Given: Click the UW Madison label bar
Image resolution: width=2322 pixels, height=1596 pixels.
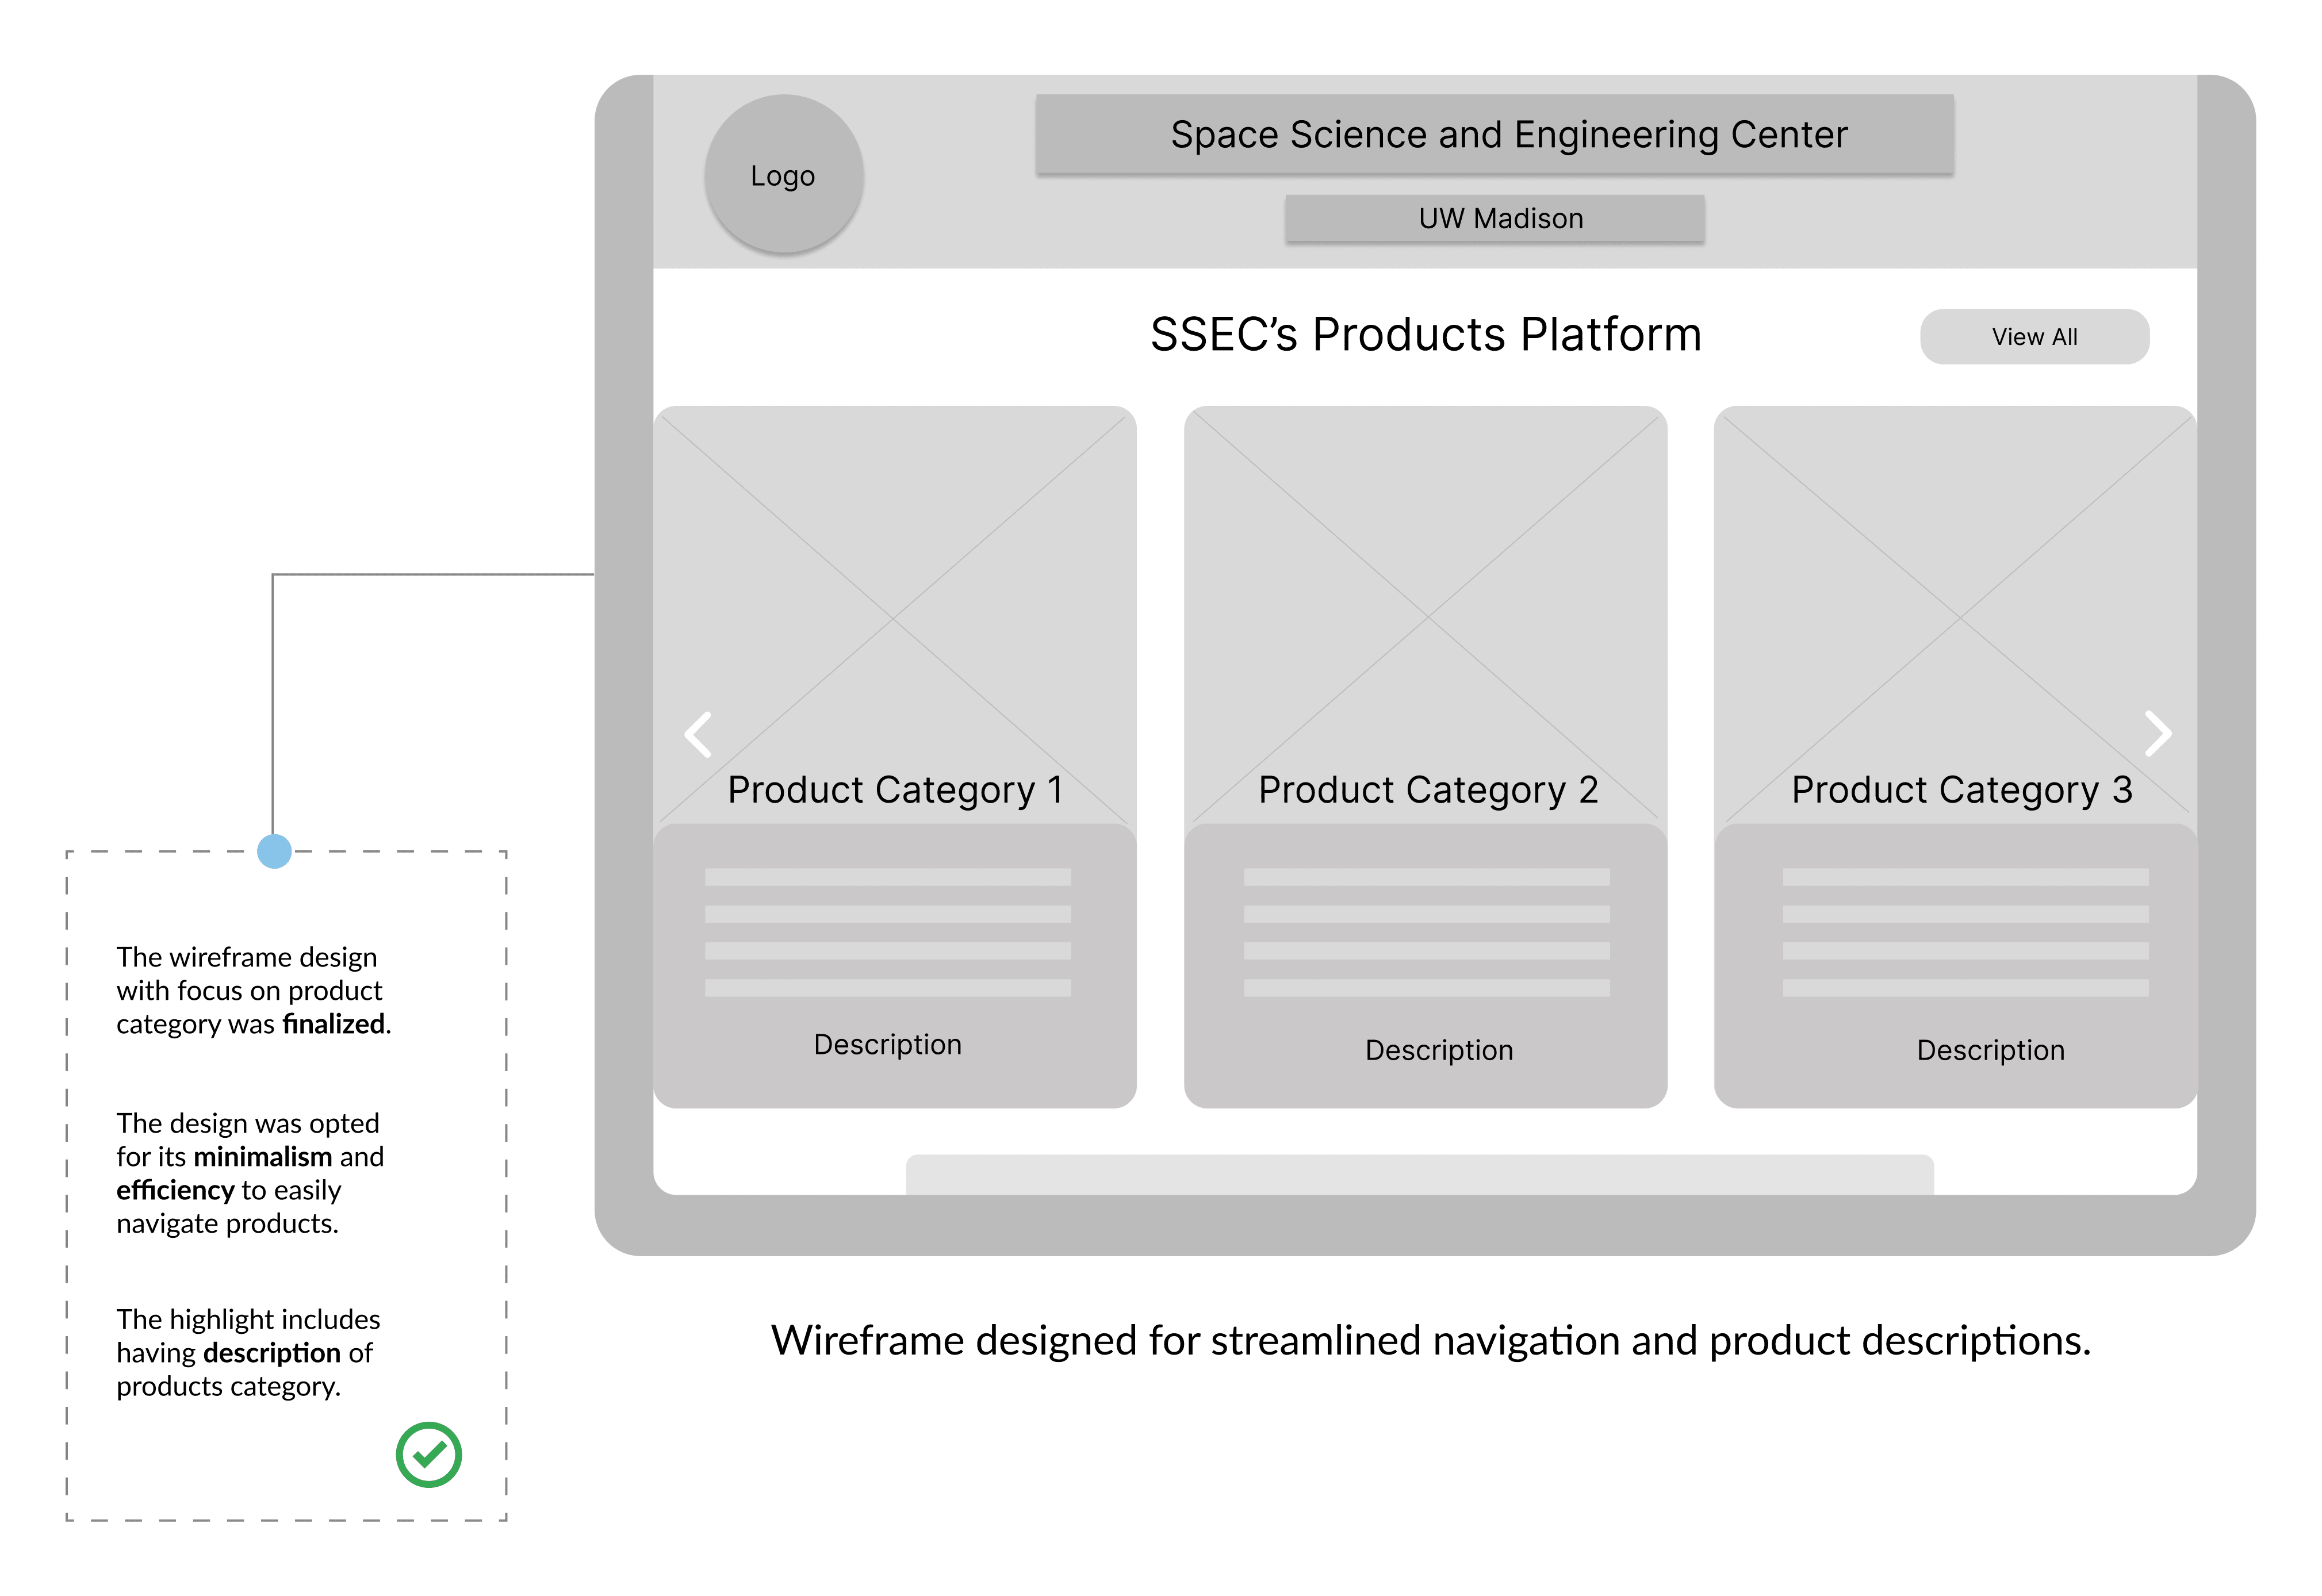Looking at the screenshot, I should [1495, 219].
